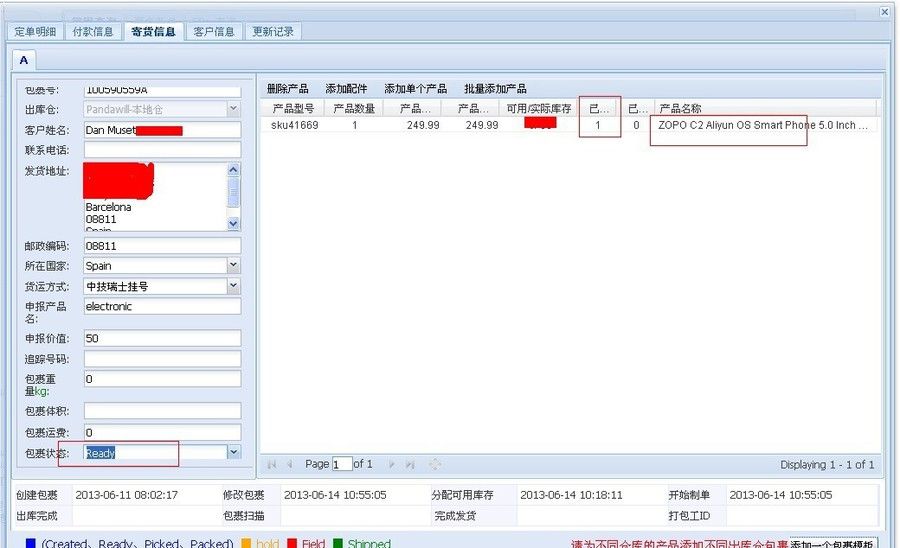Switch to the 定单明细 tab
Image resolution: width=900 pixels, height=548 pixels.
(35, 32)
